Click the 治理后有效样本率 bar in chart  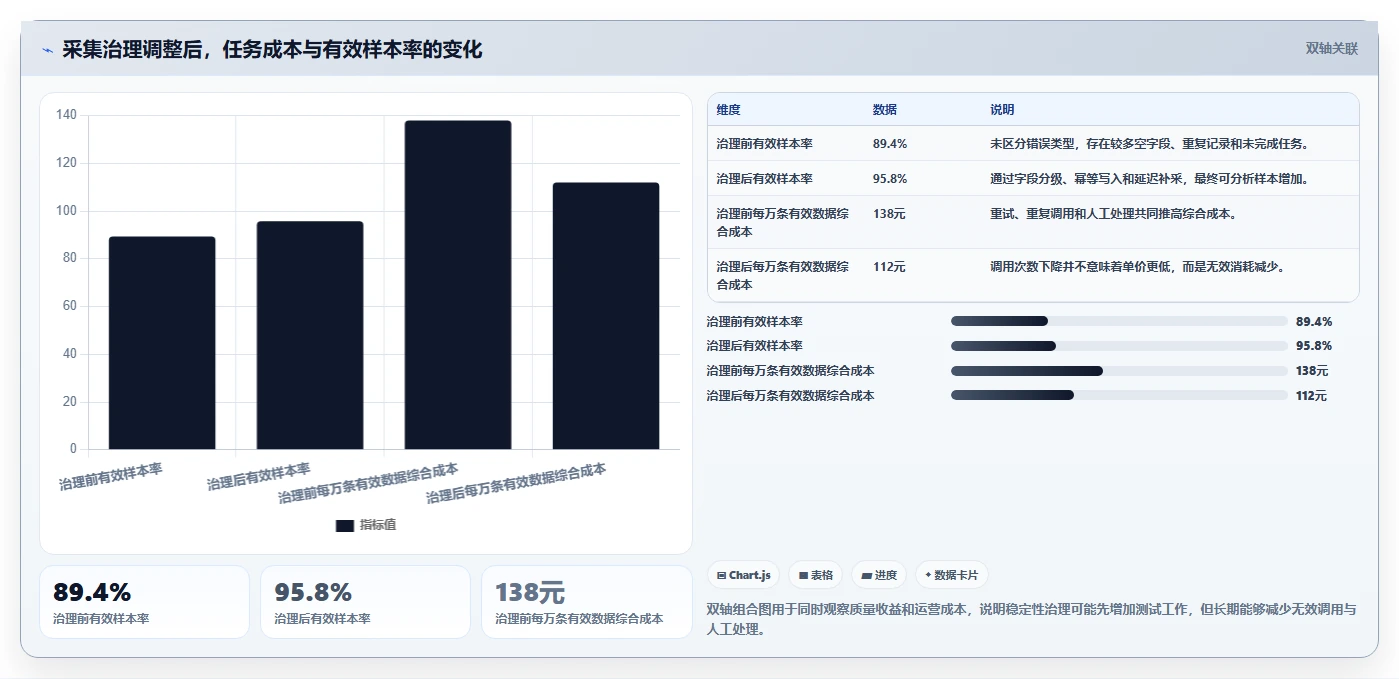click(x=310, y=335)
